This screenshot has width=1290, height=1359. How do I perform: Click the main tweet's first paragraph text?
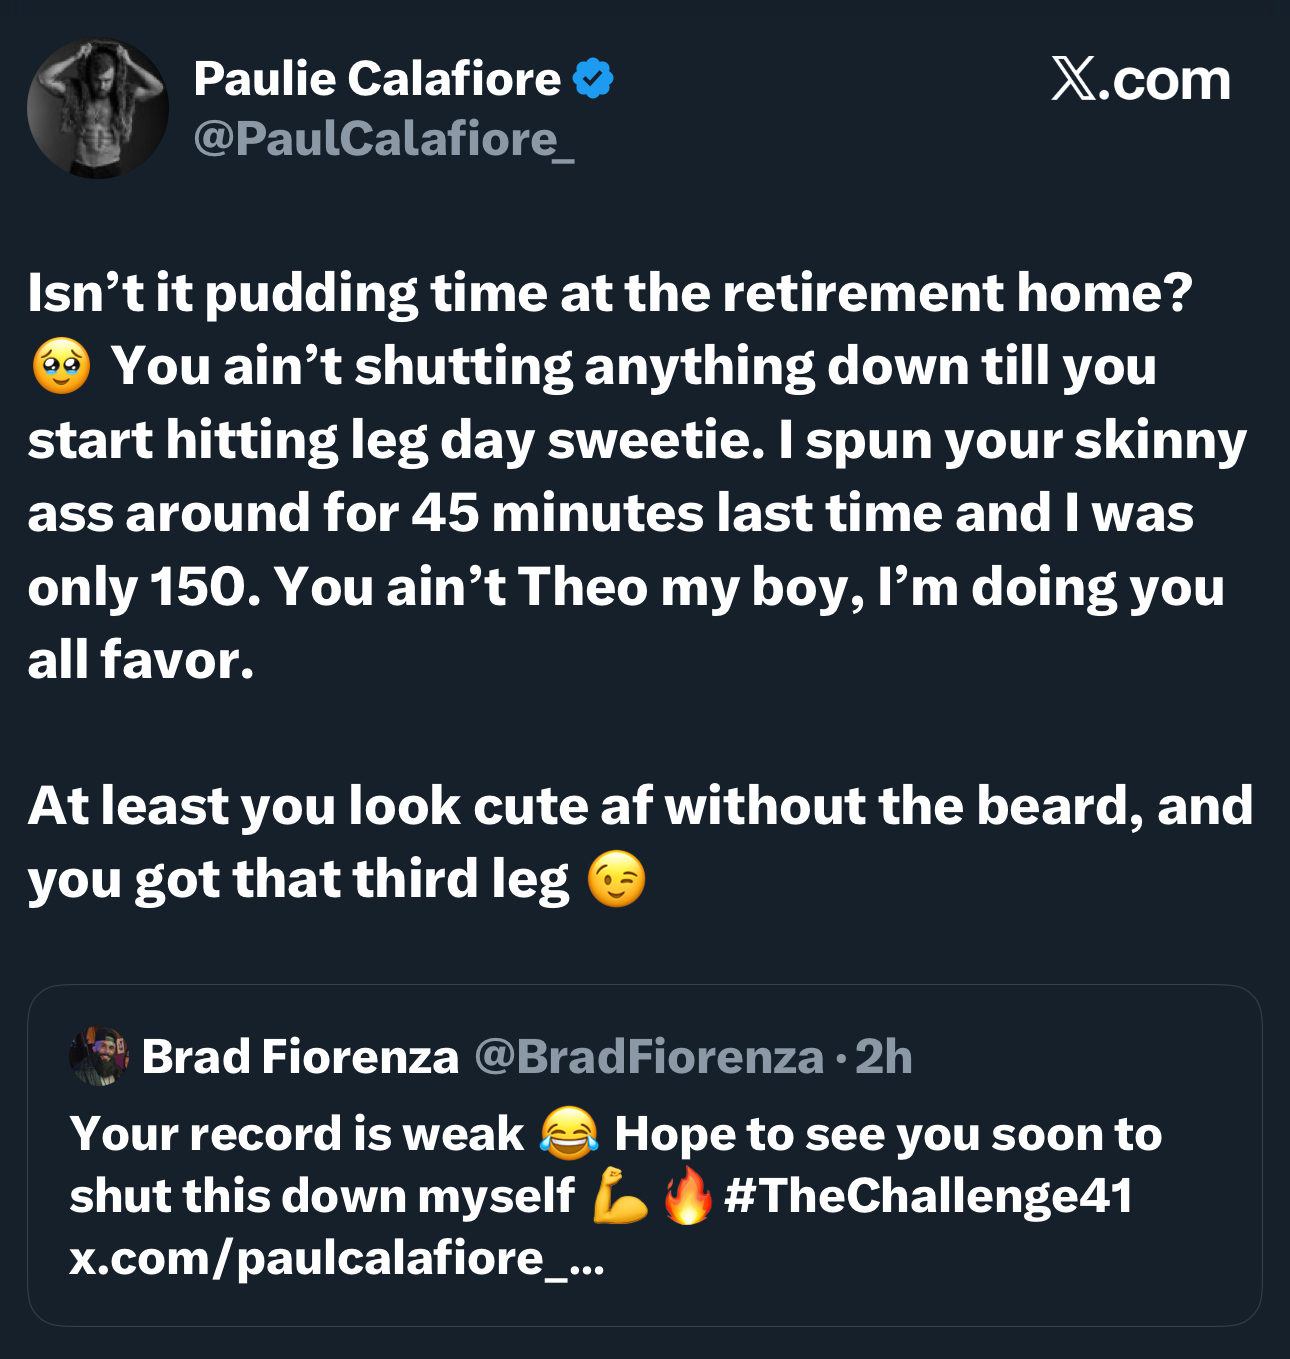pos(640,476)
